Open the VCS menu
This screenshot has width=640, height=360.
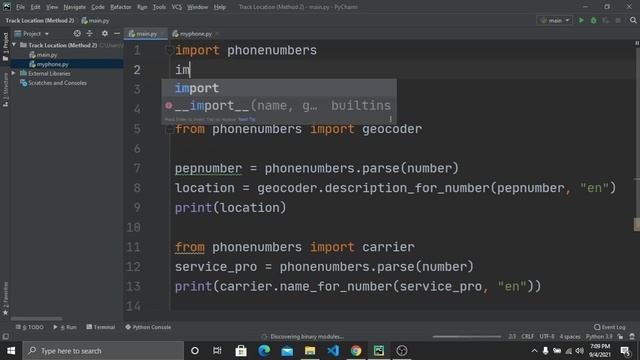tap(177, 7)
